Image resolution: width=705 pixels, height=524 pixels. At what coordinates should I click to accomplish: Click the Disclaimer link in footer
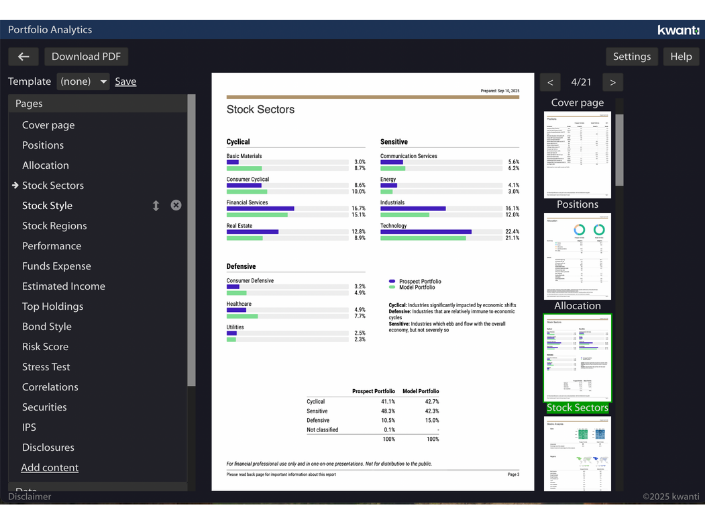click(x=30, y=496)
